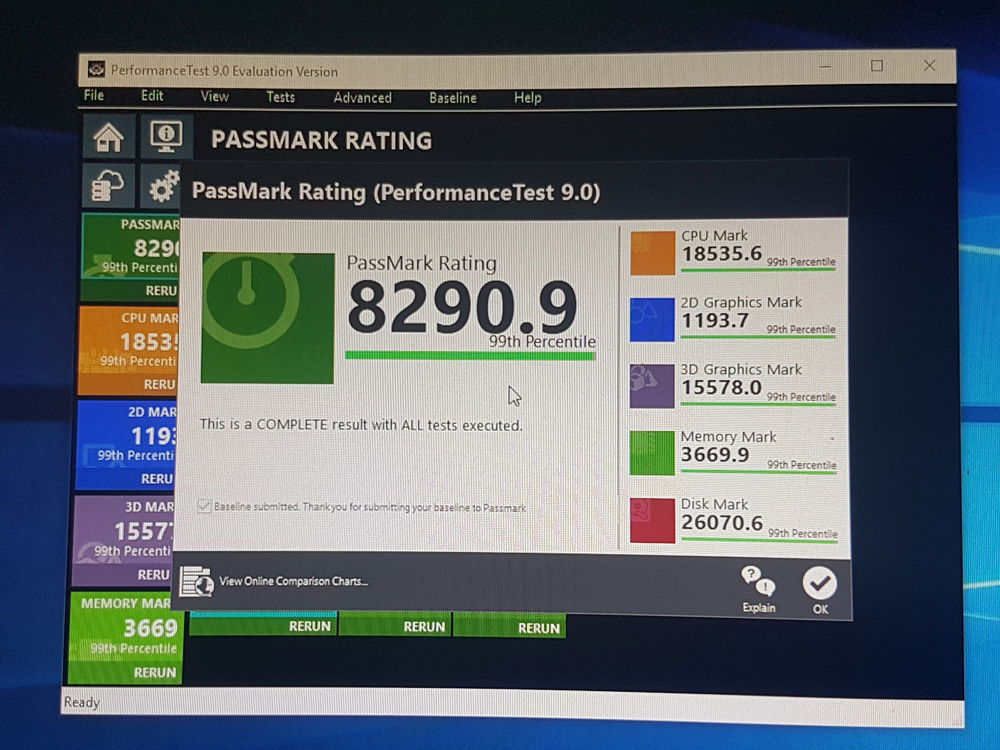This screenshot has width=1000, height=750.
Task: Click View Online Comparison Charts link
Action: (293, 581)
